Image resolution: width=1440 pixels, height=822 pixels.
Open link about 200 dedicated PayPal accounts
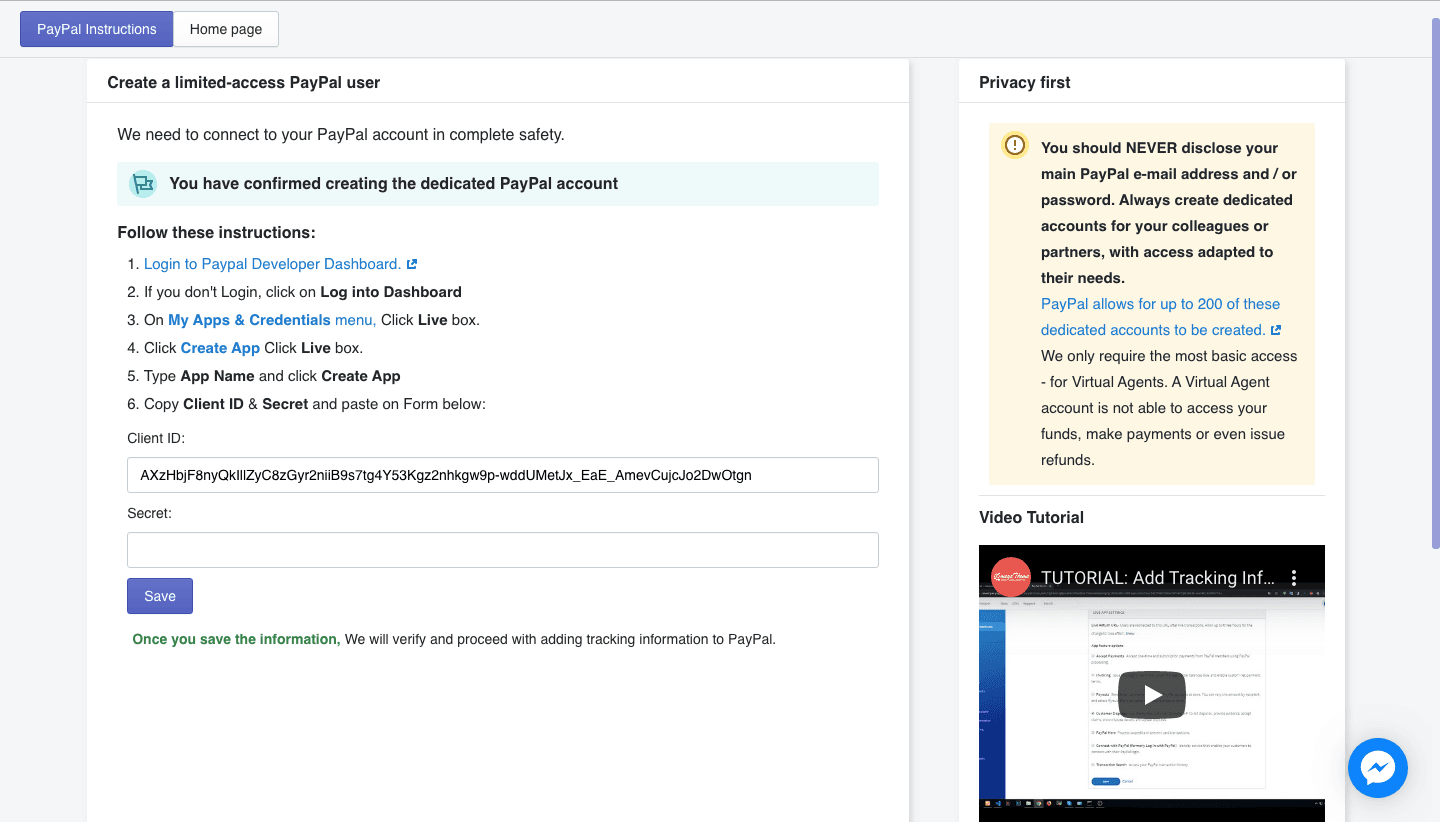coord(1160,304)
